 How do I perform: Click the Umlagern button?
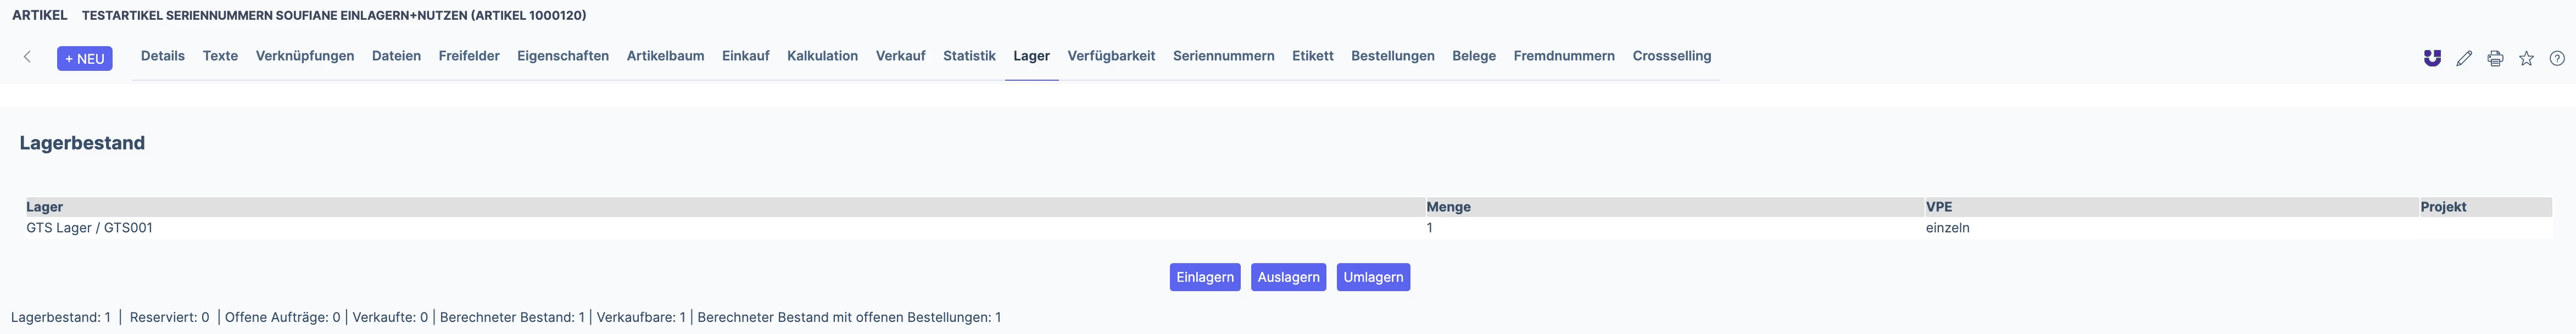[x=1373, y=277]
